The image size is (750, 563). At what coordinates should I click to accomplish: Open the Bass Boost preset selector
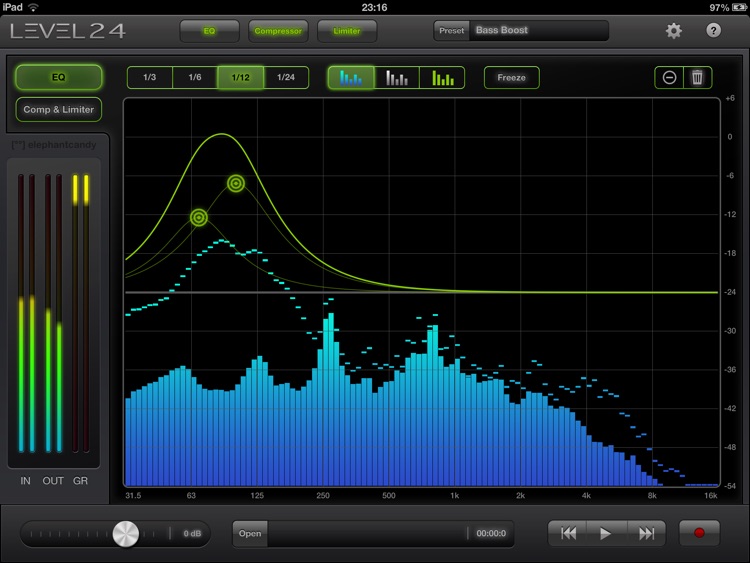point(539,30)
